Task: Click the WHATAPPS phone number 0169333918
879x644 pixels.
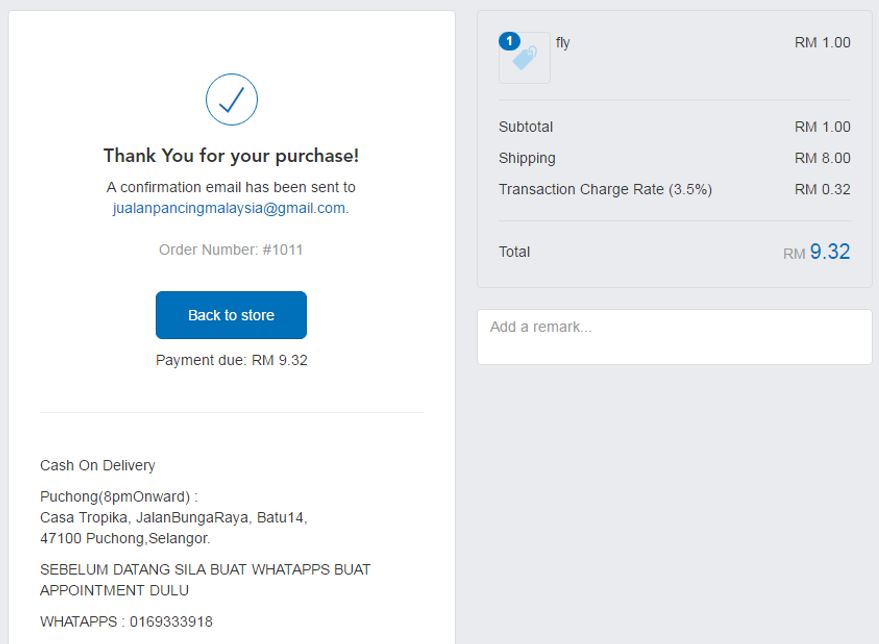Action: pos(171,622)
